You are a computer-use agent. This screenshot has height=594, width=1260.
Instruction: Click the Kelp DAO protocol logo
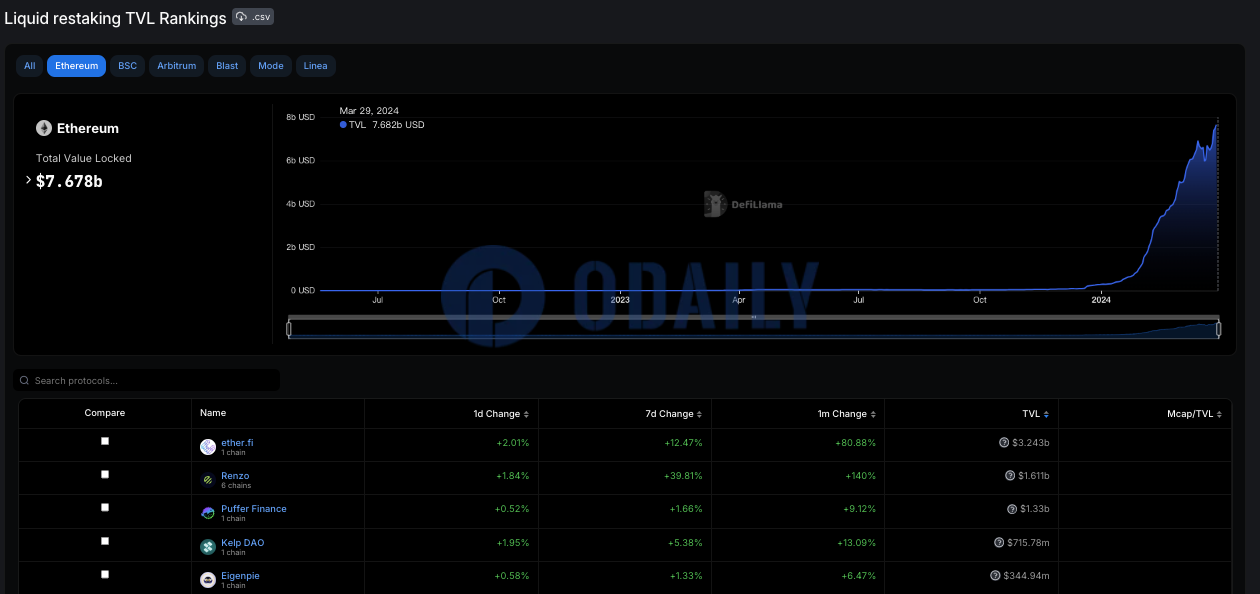coord(208,547)
